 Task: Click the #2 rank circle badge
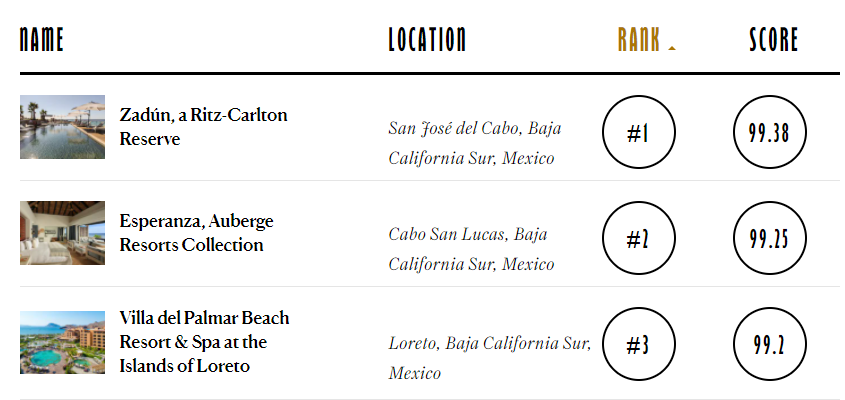[639, 239]
